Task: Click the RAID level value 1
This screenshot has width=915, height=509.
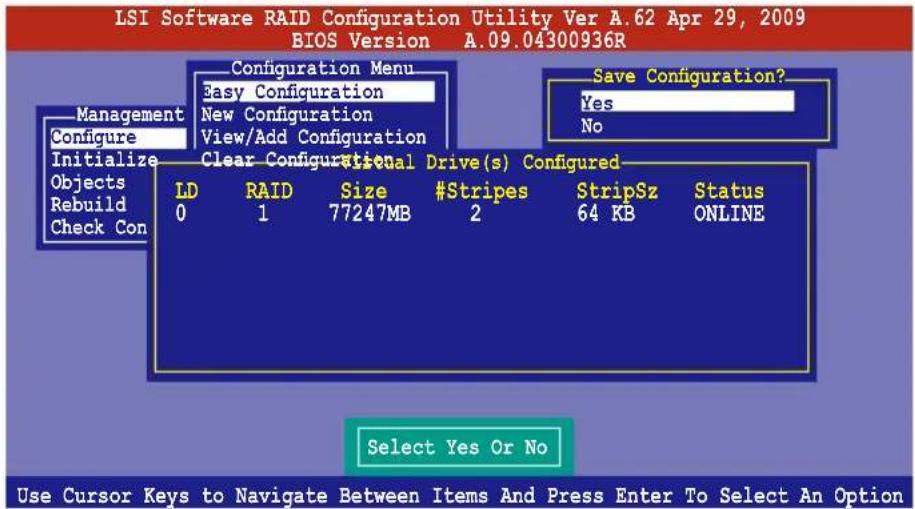Action: pos(263,214)
